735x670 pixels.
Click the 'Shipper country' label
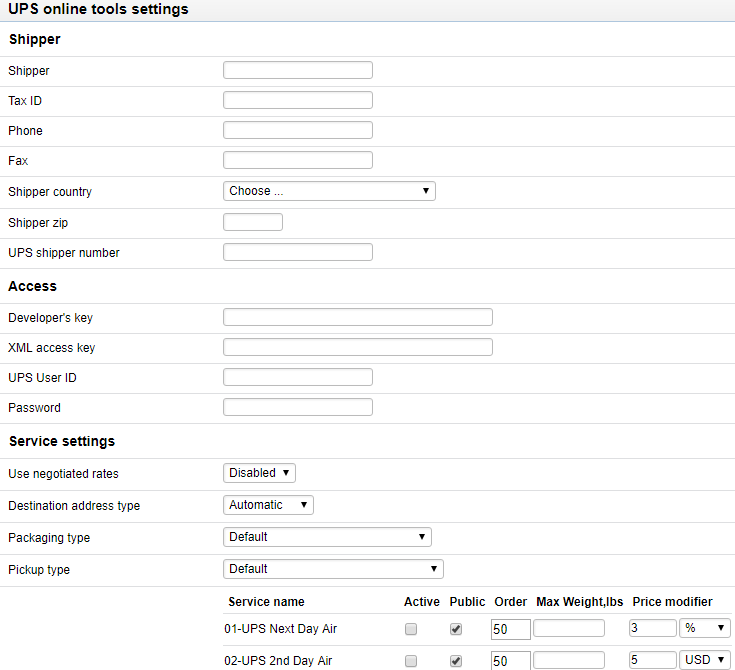pos(50,192)
